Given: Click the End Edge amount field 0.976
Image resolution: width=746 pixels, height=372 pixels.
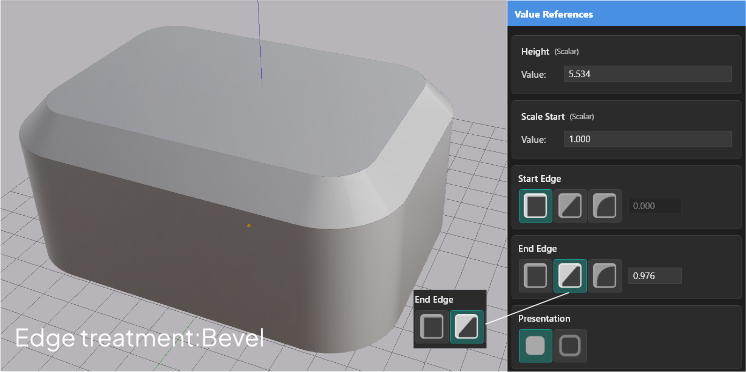Looking at the screenshot, I should point(655,276).
